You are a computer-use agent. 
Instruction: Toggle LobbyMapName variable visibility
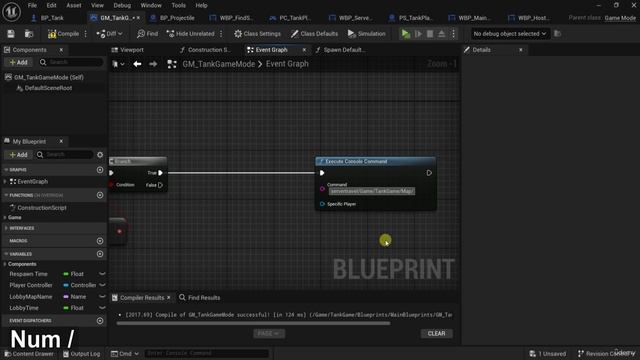click(x=102, y=297)
